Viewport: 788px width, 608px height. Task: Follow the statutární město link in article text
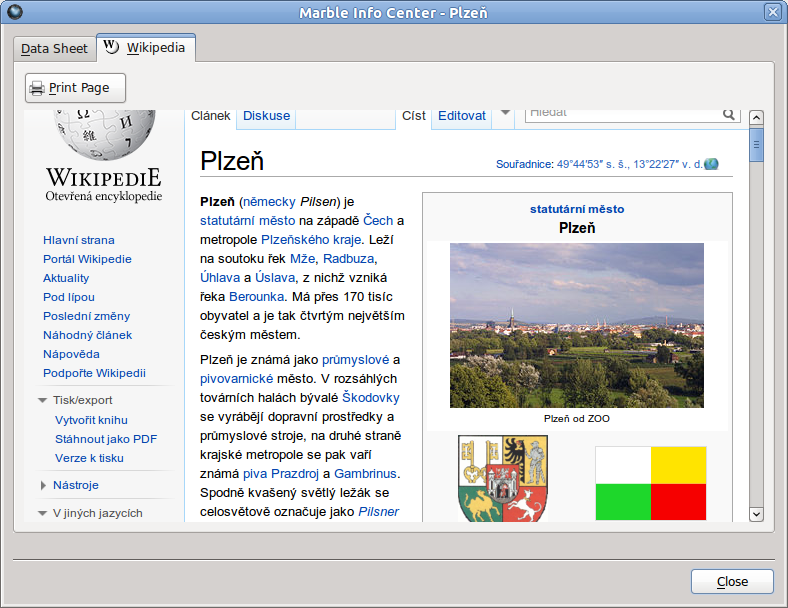pos(247,221)
